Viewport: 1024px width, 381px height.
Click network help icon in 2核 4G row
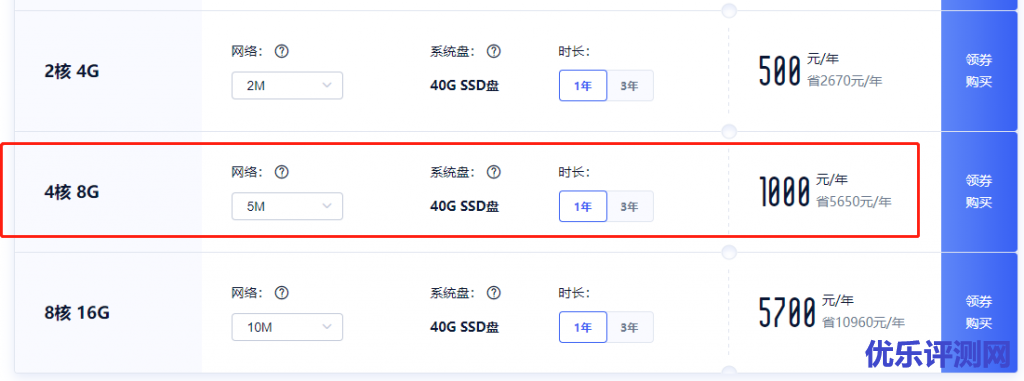[281, 51]
